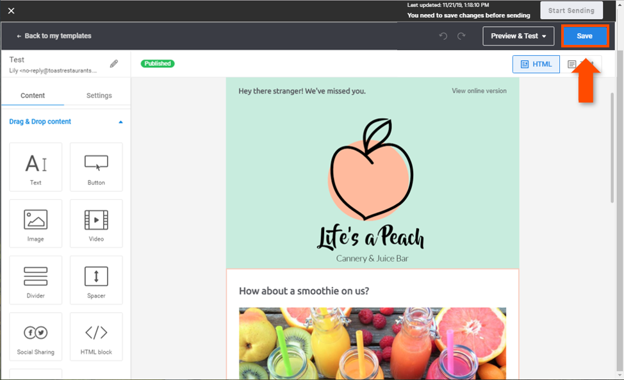The height and width of the screenshot is (380, 624).
Task: Select the Spacer content block
Action: [96, 280]
